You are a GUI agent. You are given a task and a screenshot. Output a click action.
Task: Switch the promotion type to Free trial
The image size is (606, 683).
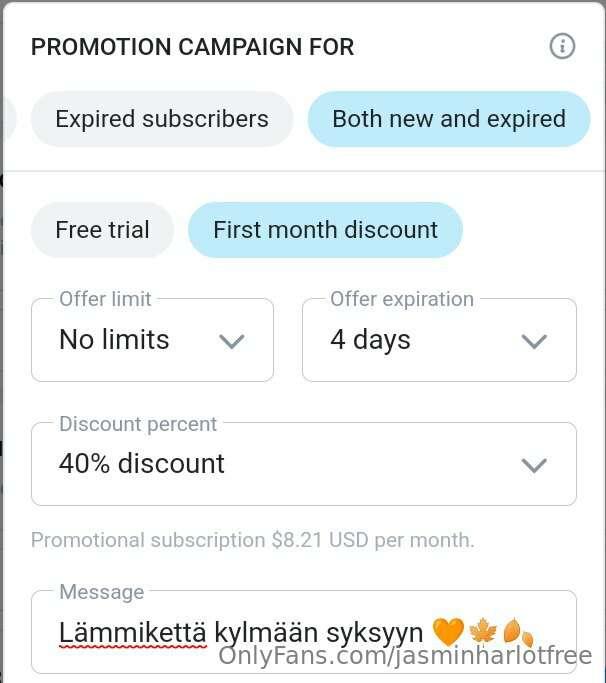[102, 230]
